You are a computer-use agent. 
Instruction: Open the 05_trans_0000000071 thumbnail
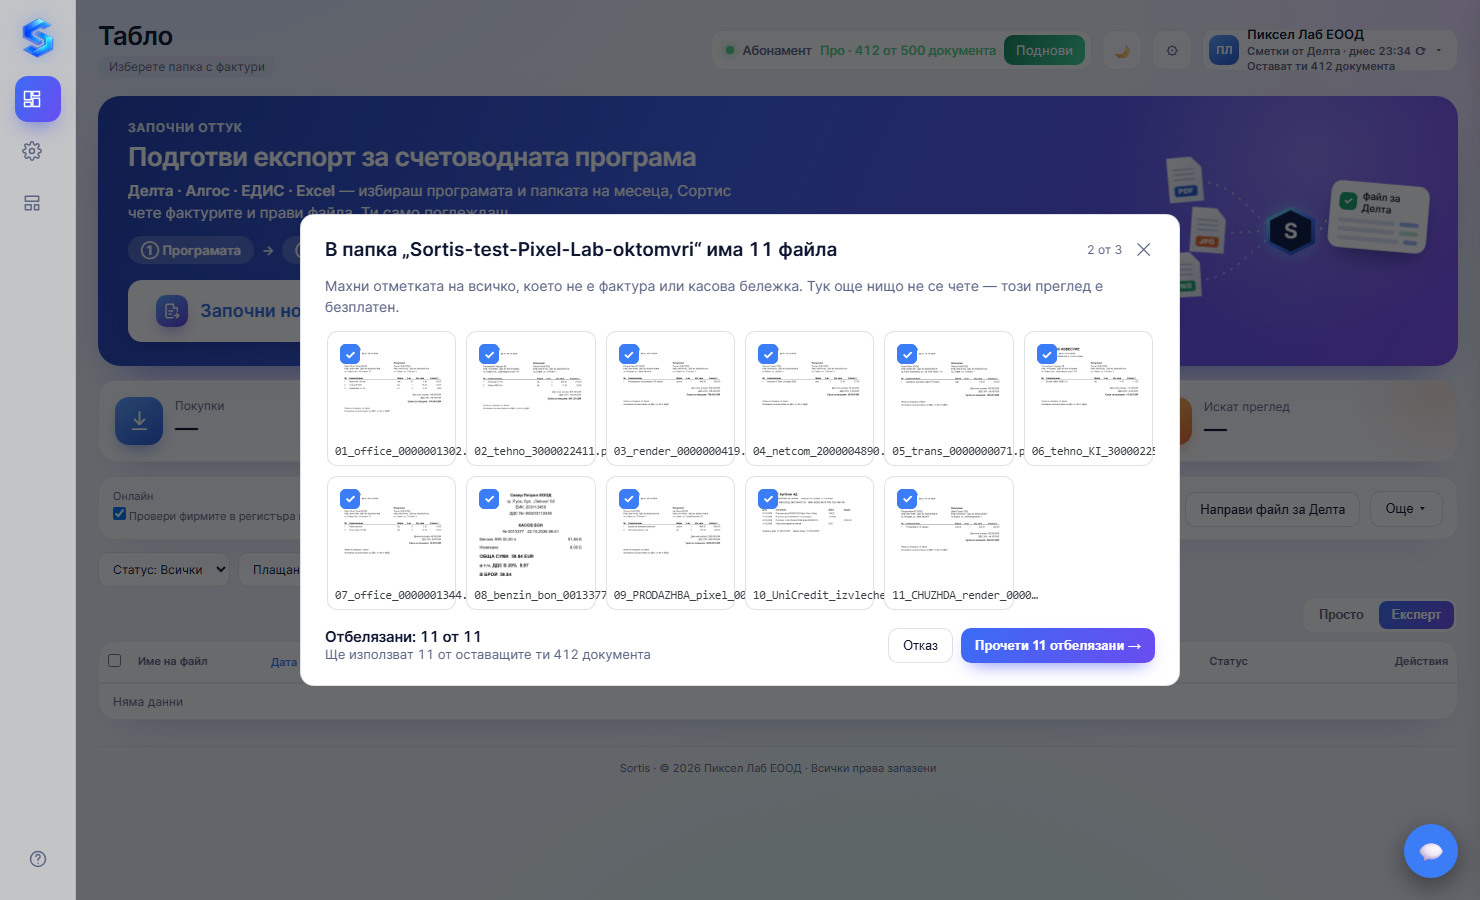[x=949, y=399]
